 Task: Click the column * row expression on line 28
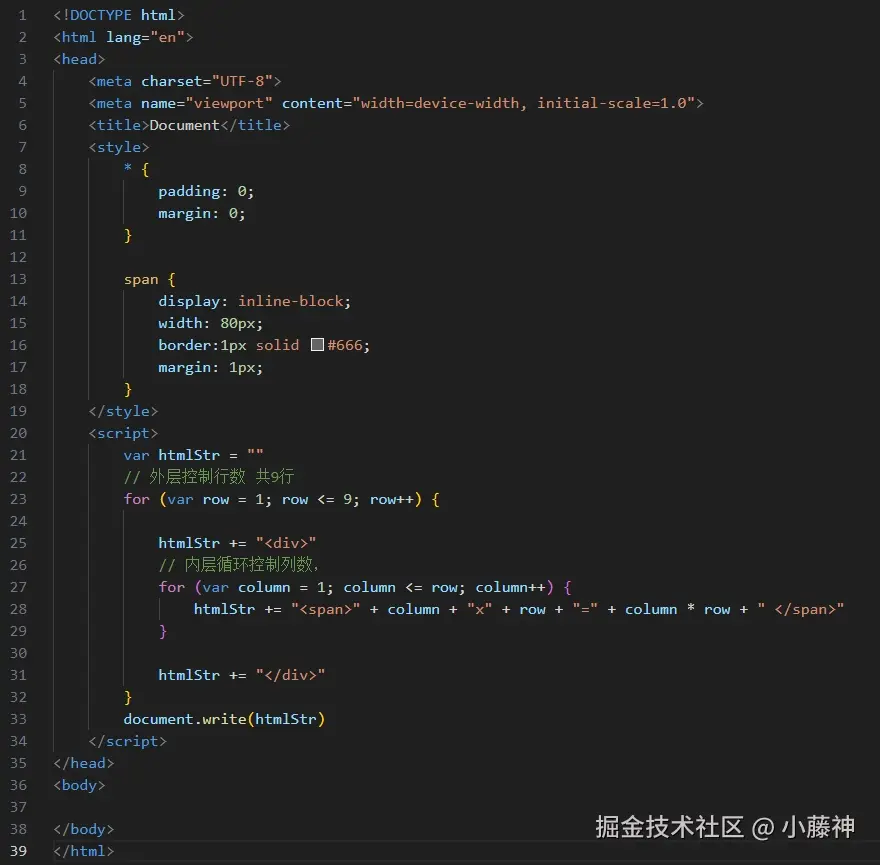pos(677,609)
